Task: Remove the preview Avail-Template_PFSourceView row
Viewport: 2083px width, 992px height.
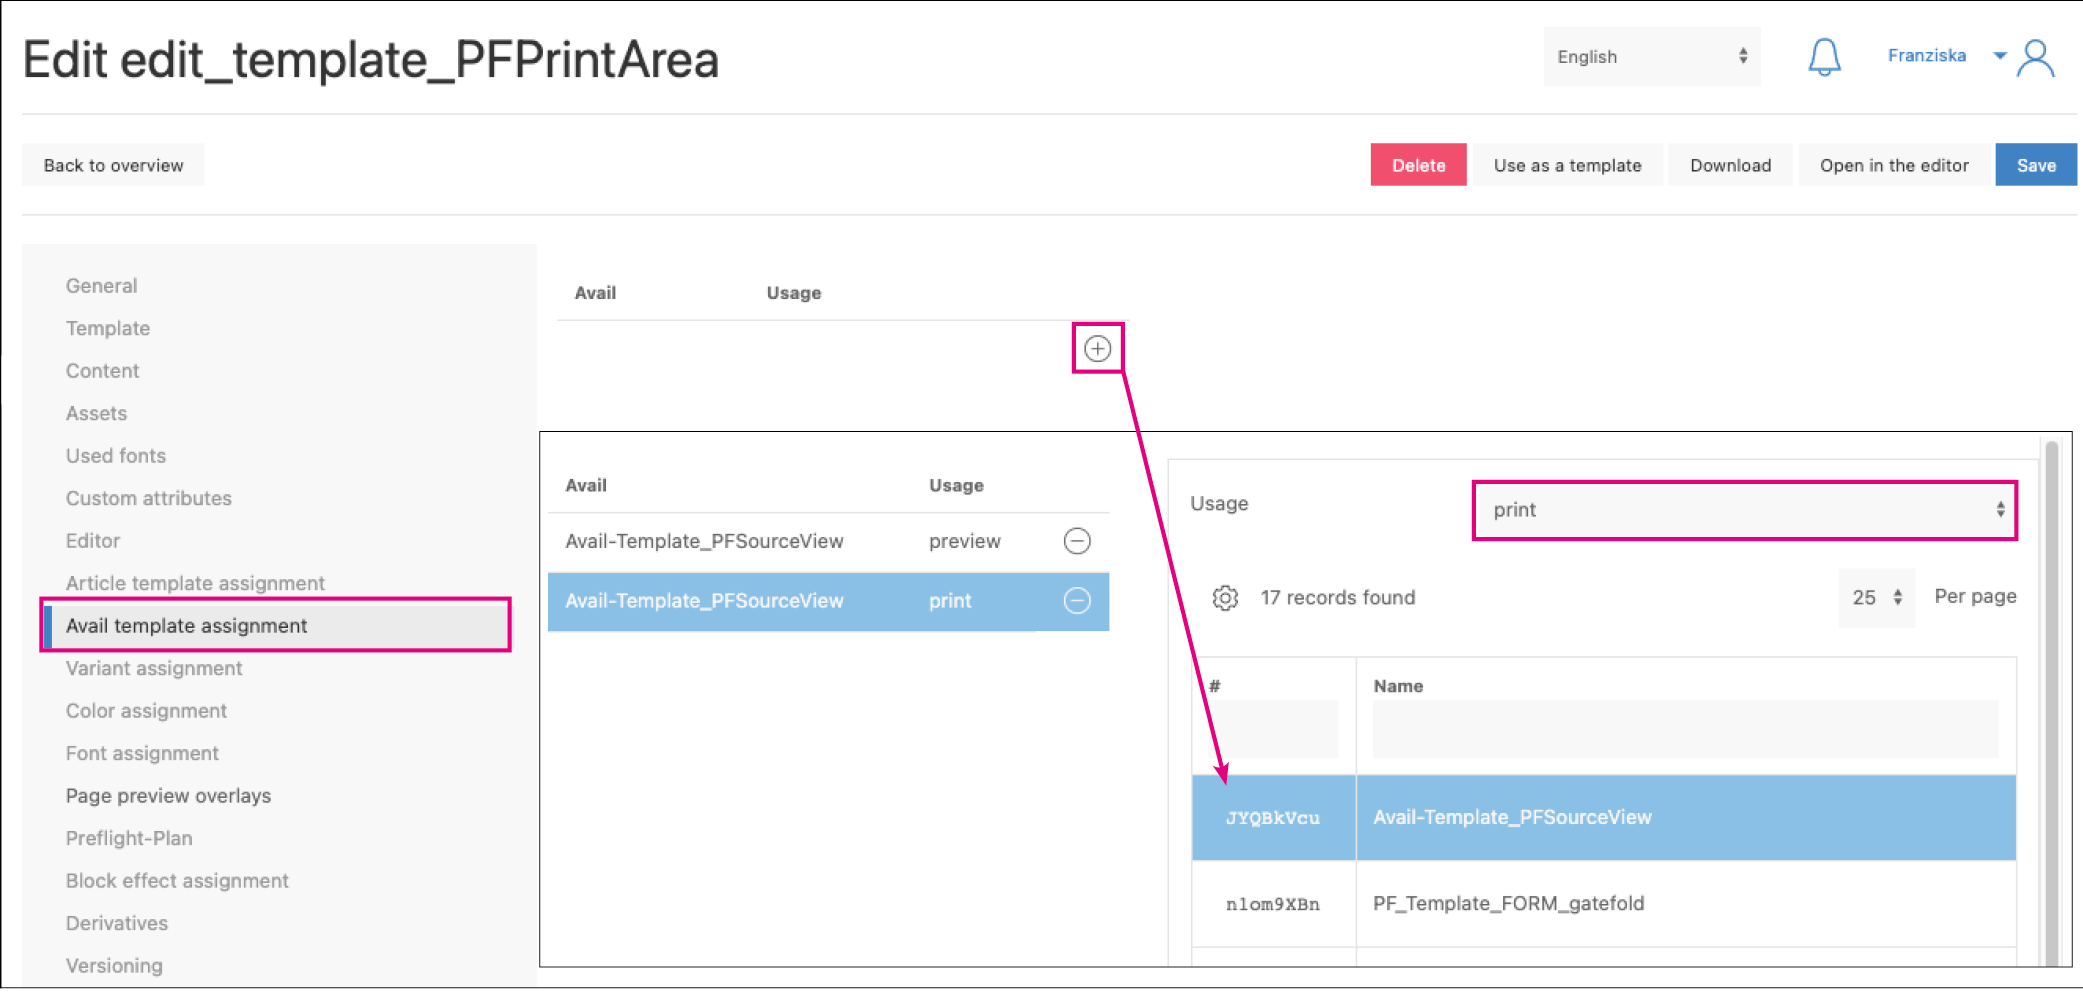Action: (1076, 541)
